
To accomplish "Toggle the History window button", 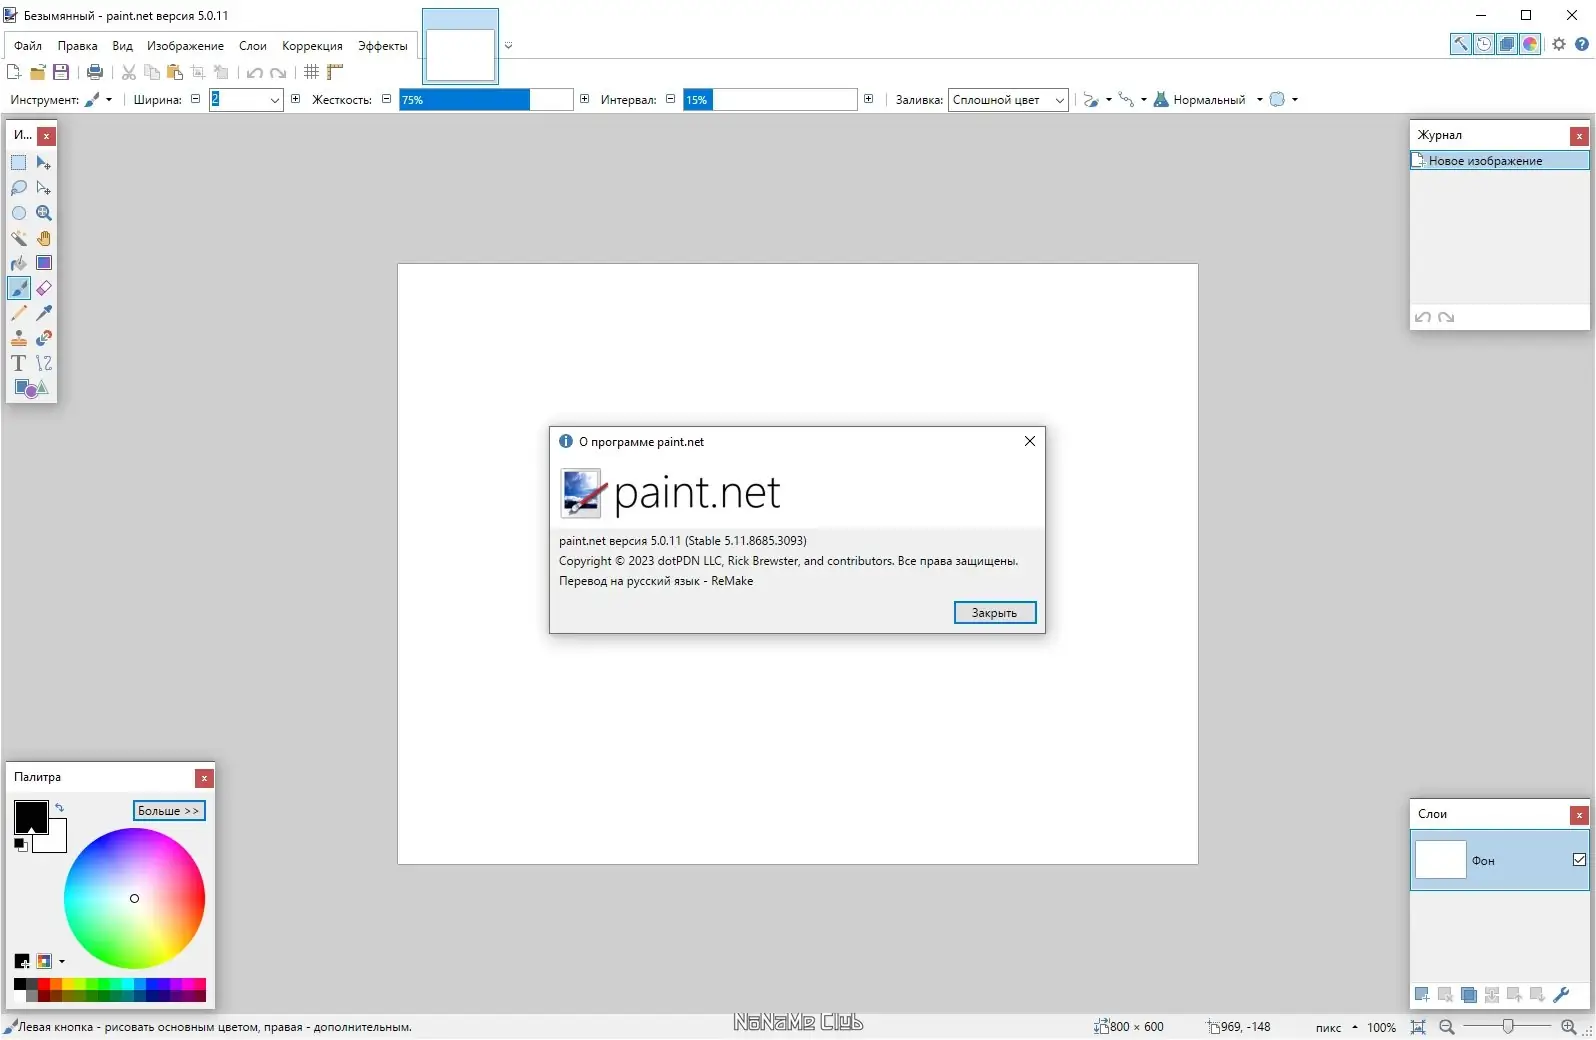I will [x=1484, y=44].
